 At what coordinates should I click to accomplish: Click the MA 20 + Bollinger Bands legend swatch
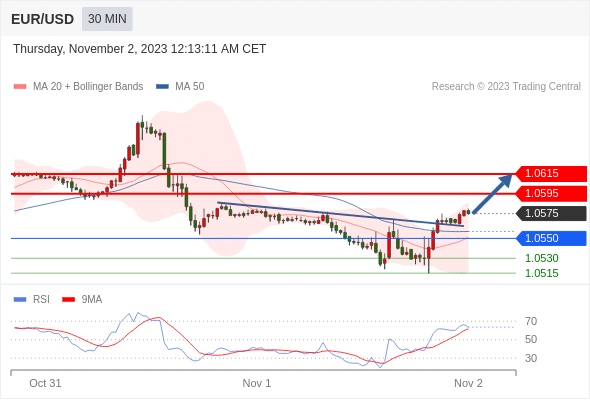[20, 87]
